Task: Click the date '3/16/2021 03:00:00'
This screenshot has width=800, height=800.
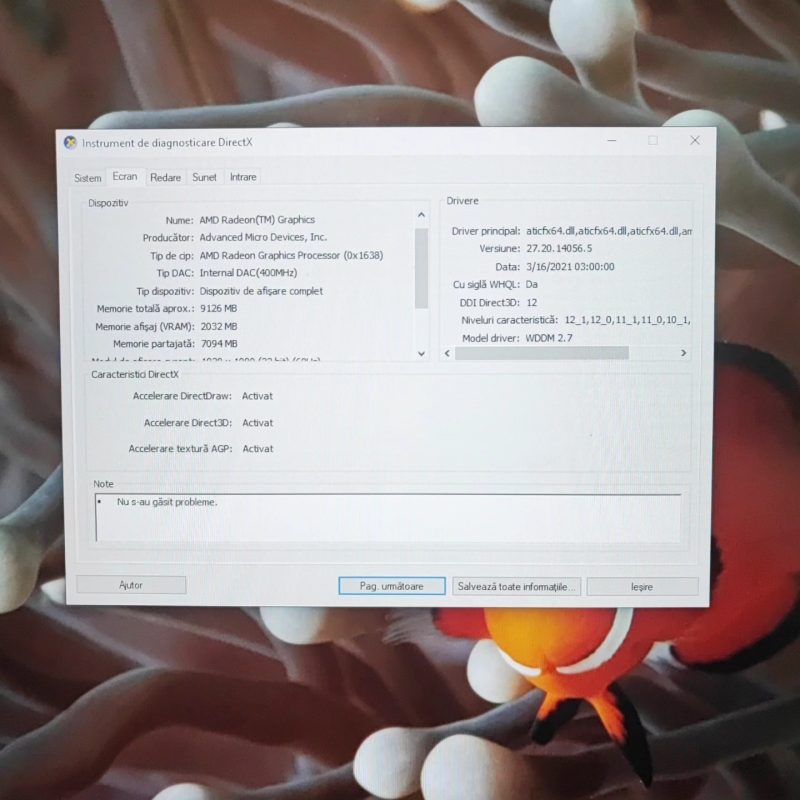Action: tap(570, 266)
